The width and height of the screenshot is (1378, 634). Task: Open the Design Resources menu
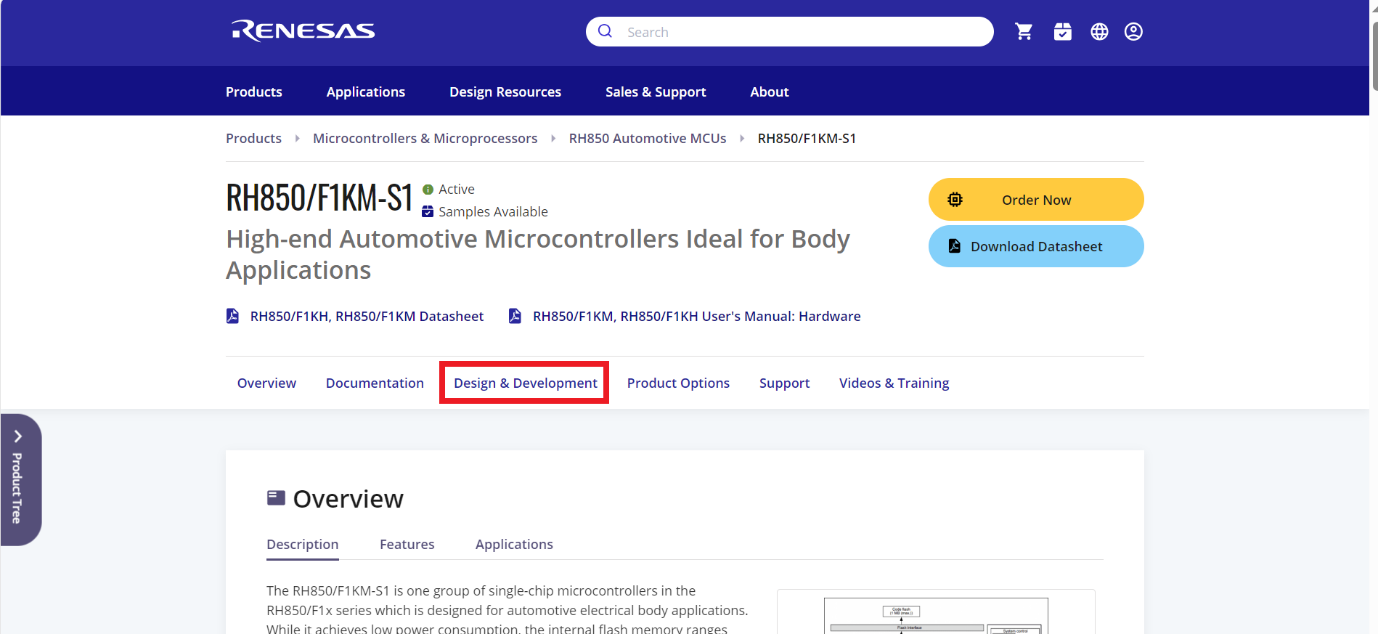(x=505, y=91)
